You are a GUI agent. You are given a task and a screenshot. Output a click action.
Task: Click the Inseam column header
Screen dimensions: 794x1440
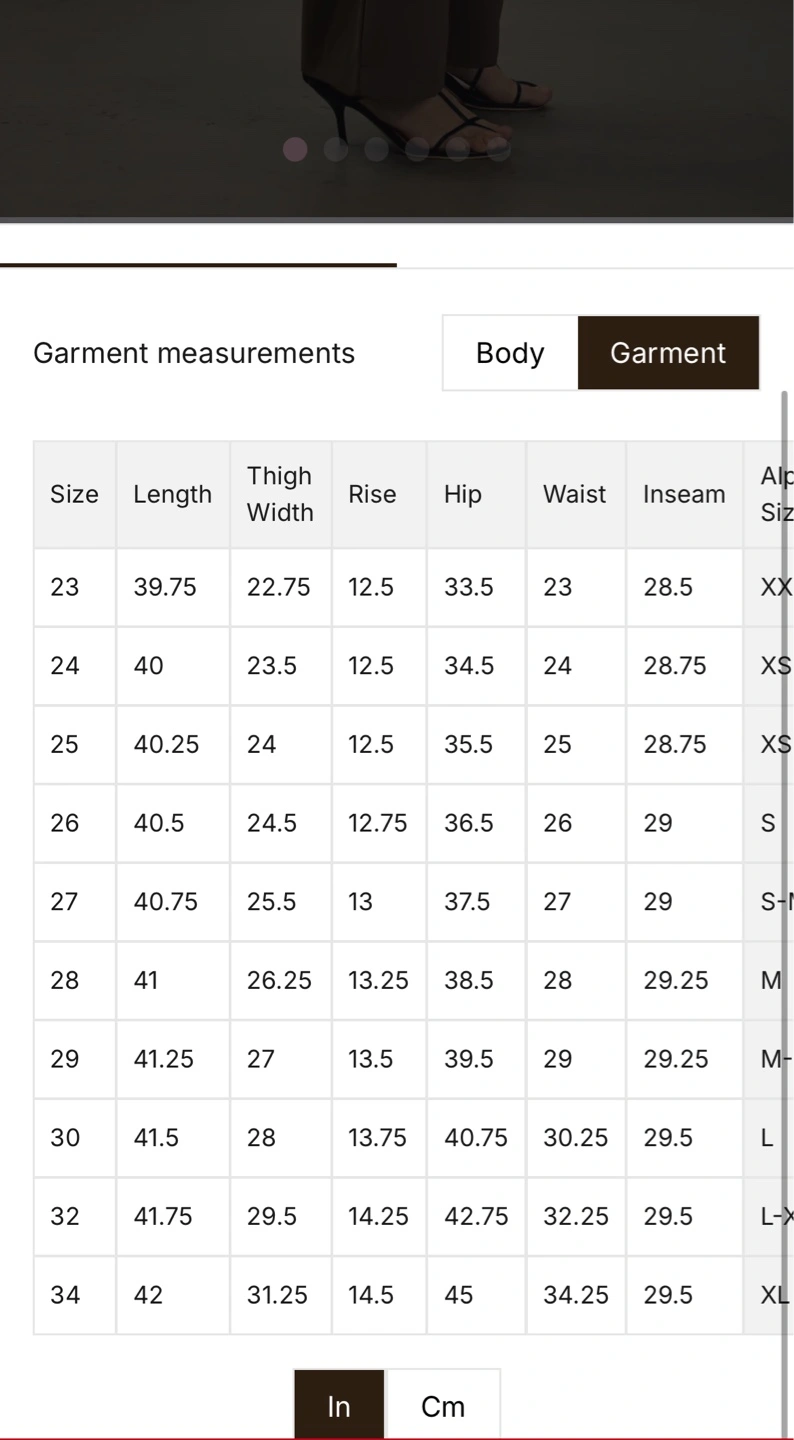(x=684, y=494)
